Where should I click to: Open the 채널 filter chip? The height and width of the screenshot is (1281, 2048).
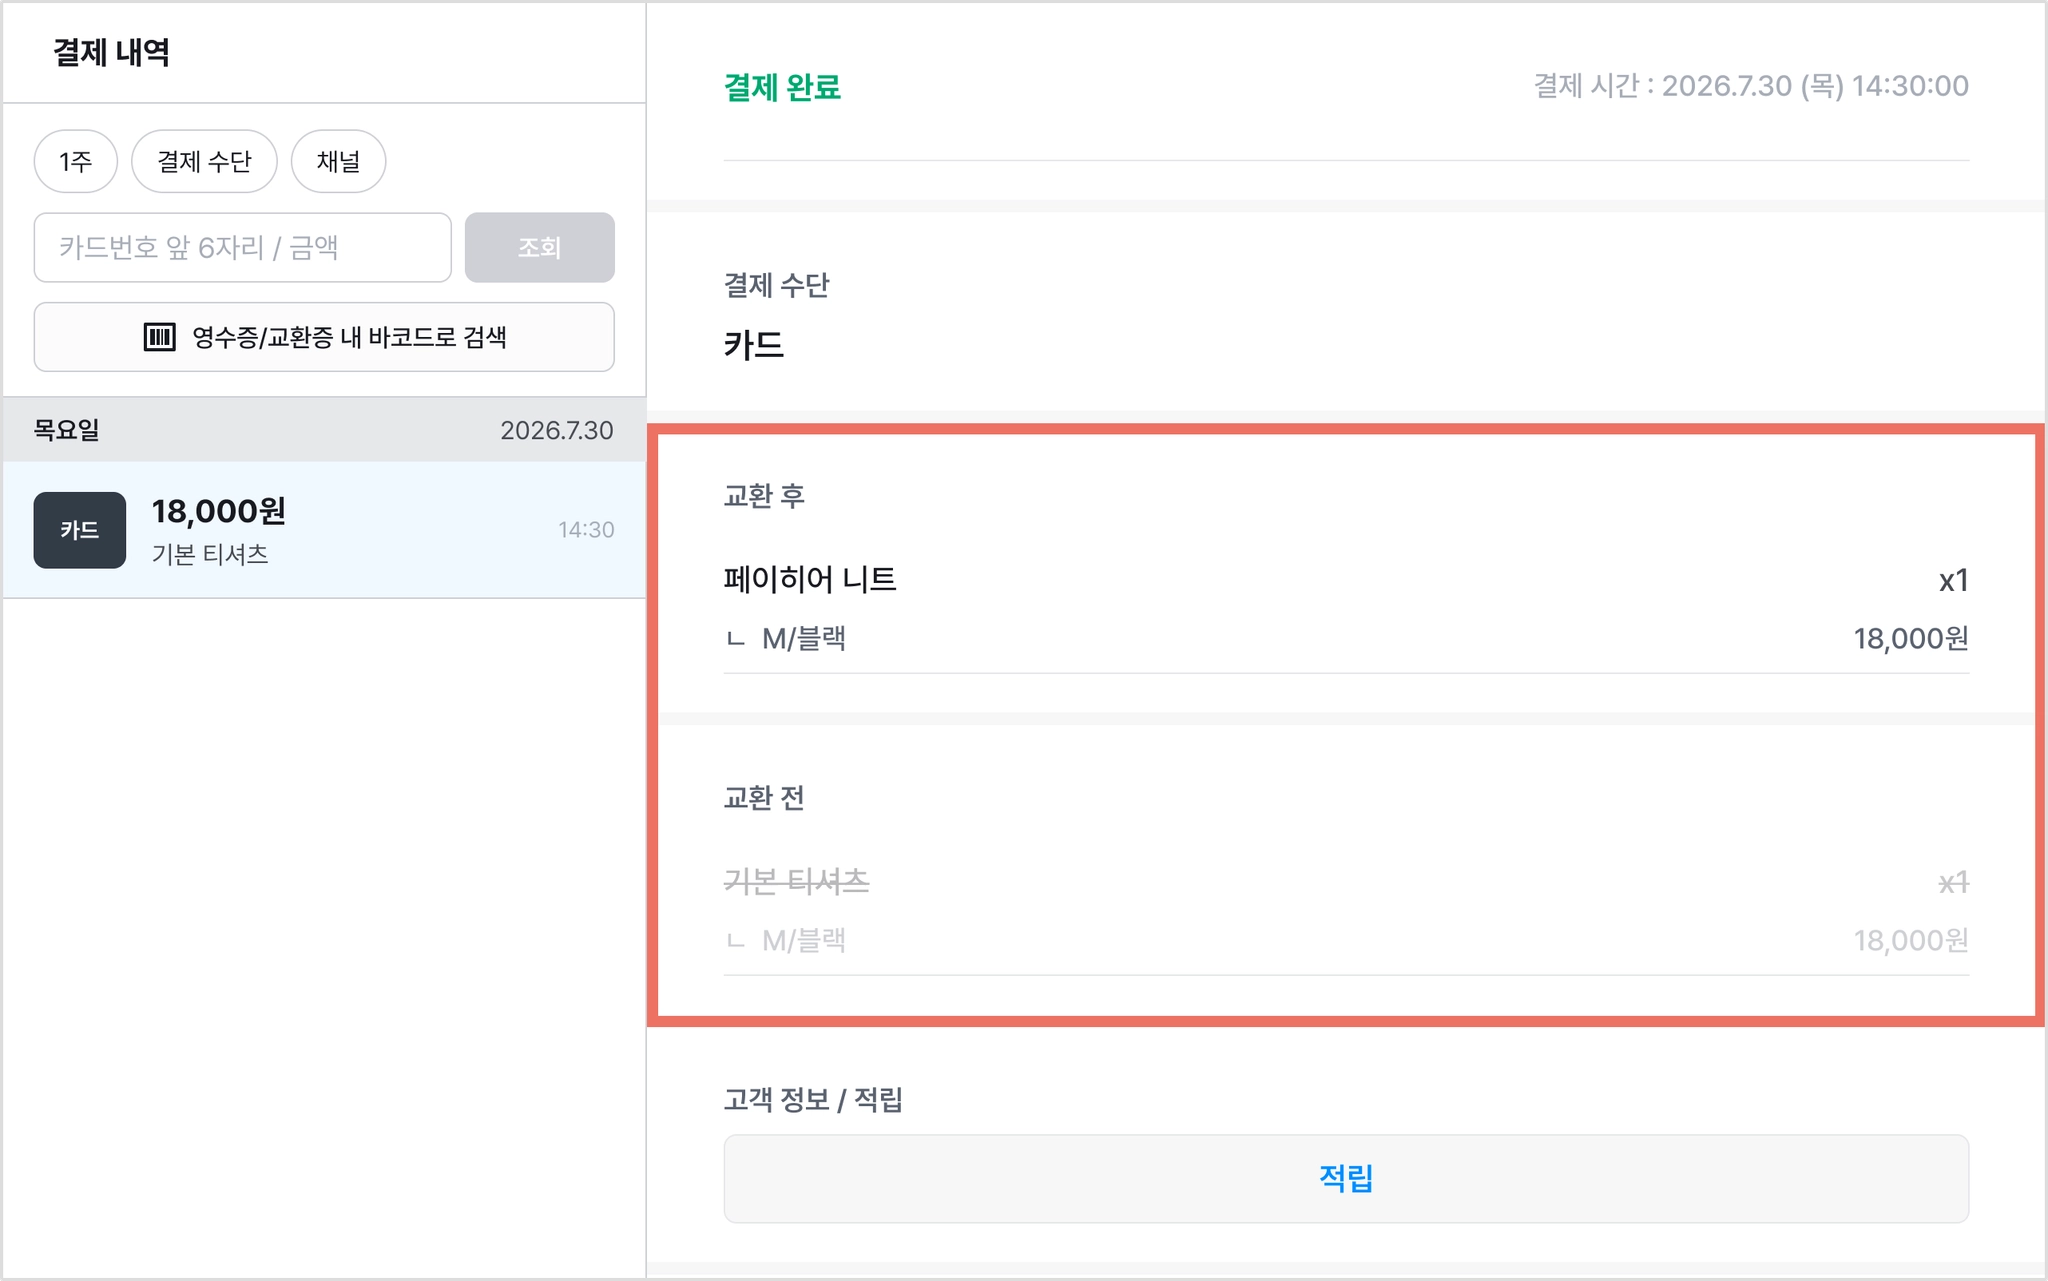coord(338,161)
